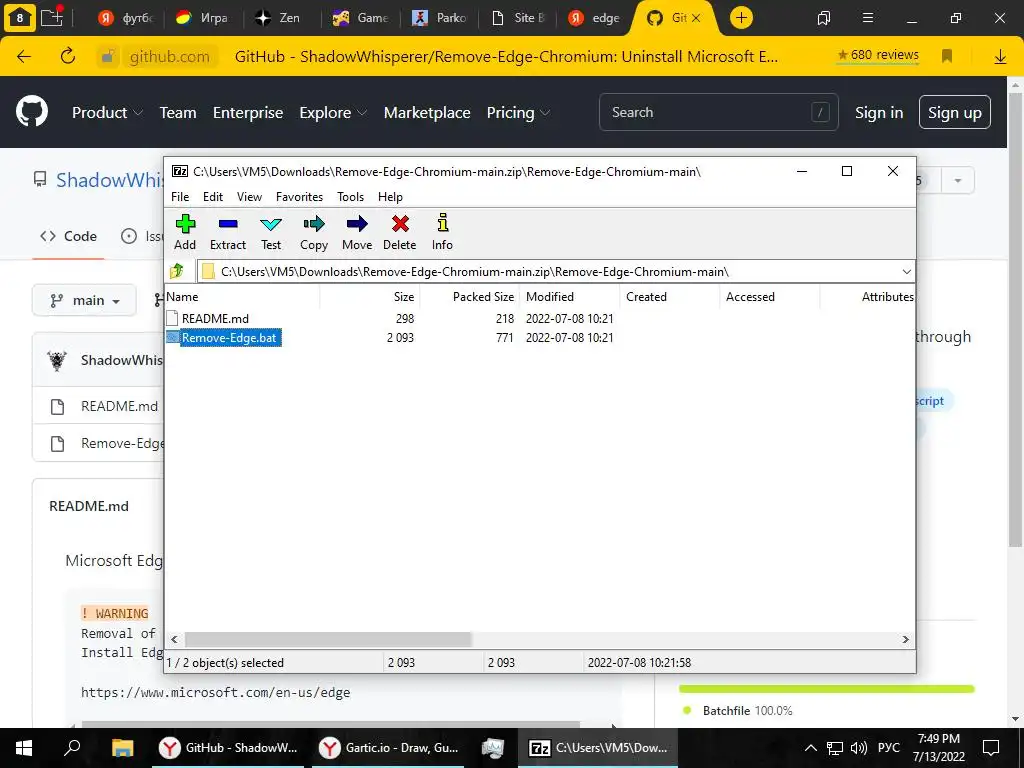Click the GitHub Search field

(718, 112)
